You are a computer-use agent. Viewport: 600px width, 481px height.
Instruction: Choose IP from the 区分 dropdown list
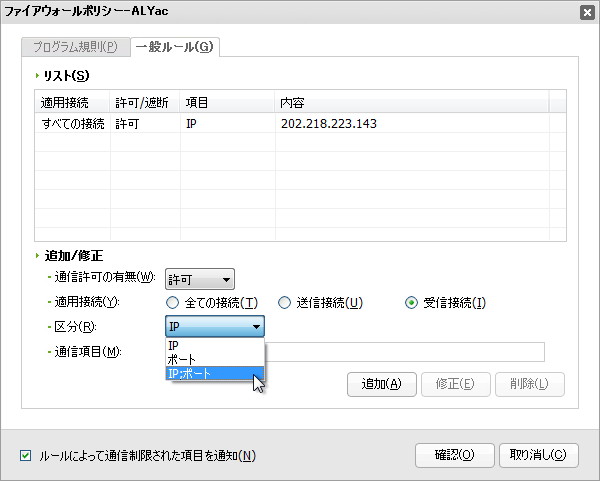point(215,345)
